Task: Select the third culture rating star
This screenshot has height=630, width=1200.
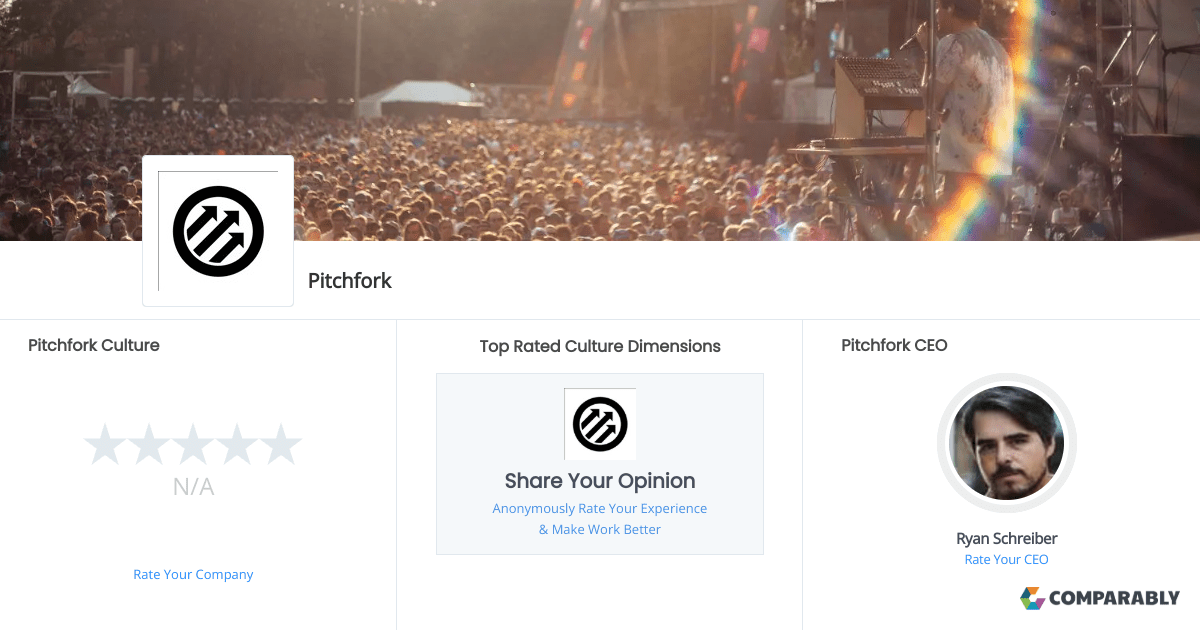Action: tap(193, 443)
